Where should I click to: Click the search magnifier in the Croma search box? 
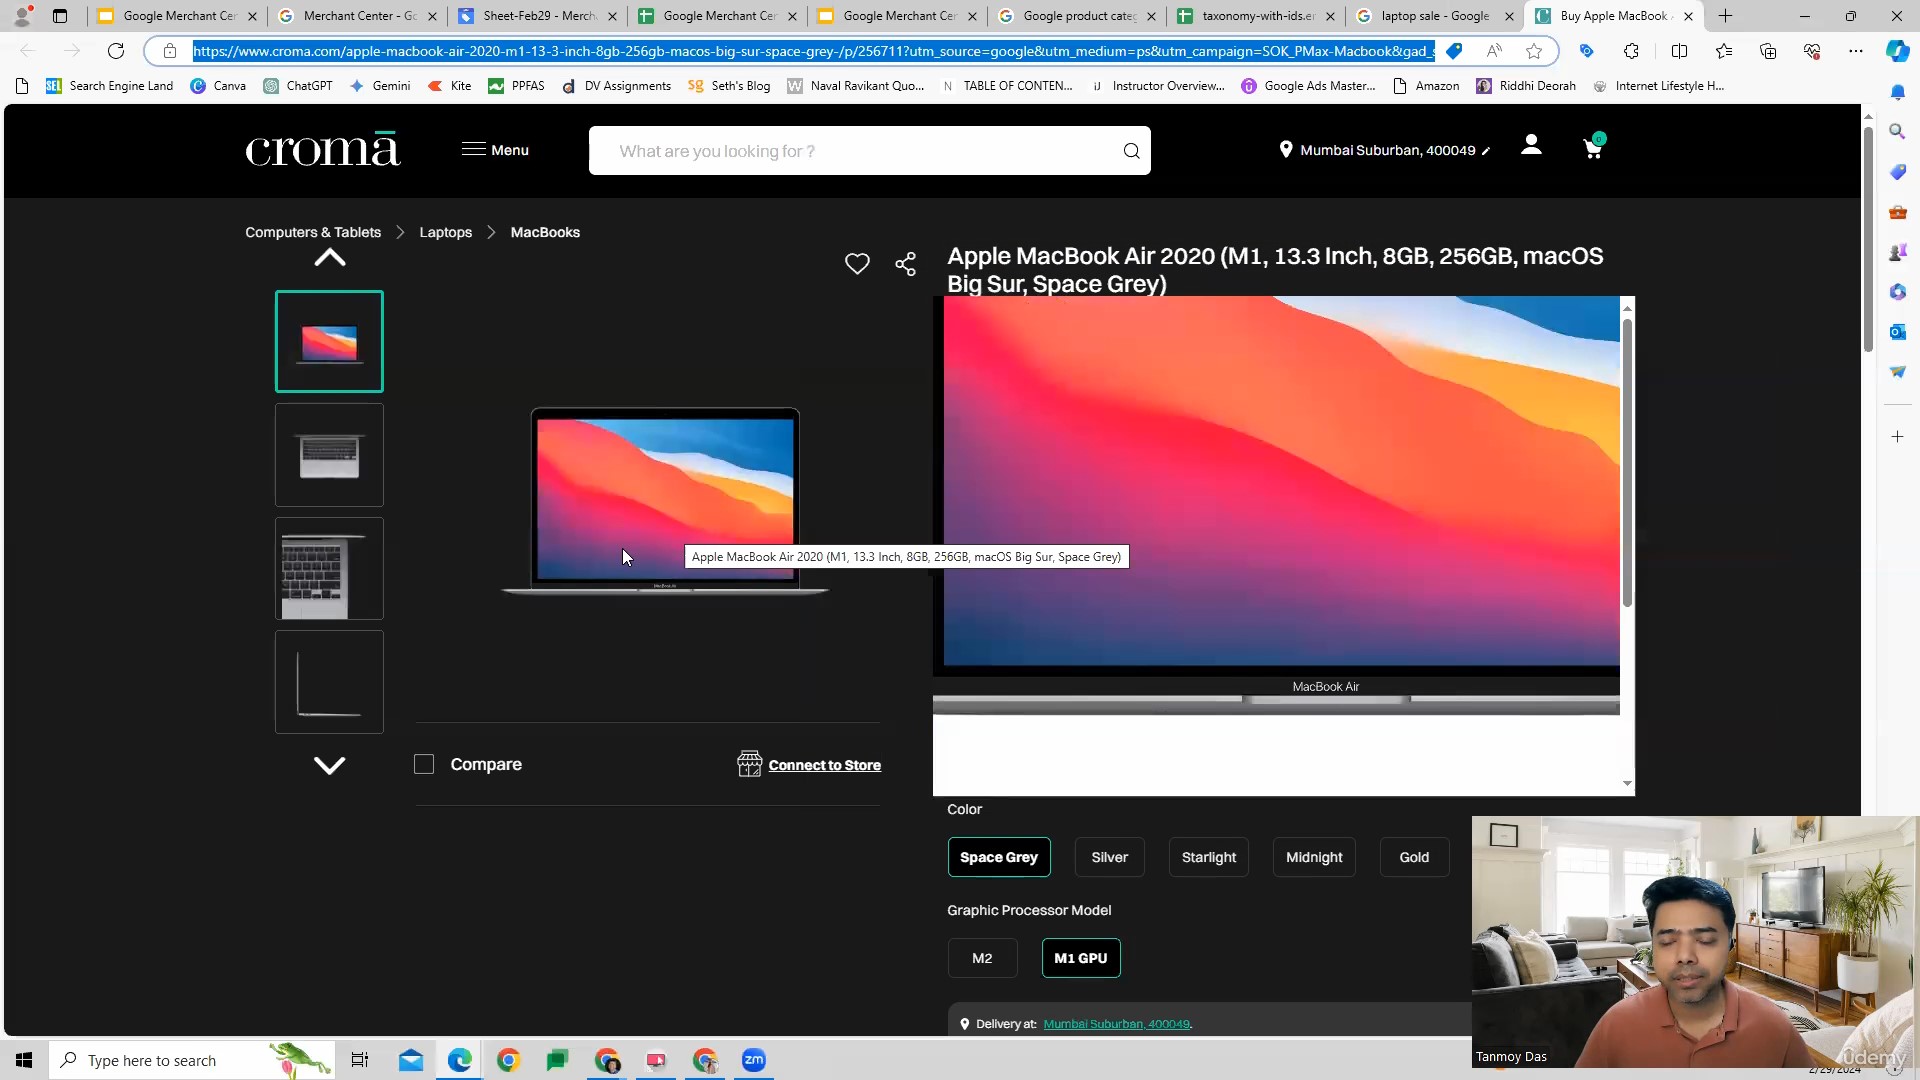click(1131, 151)
